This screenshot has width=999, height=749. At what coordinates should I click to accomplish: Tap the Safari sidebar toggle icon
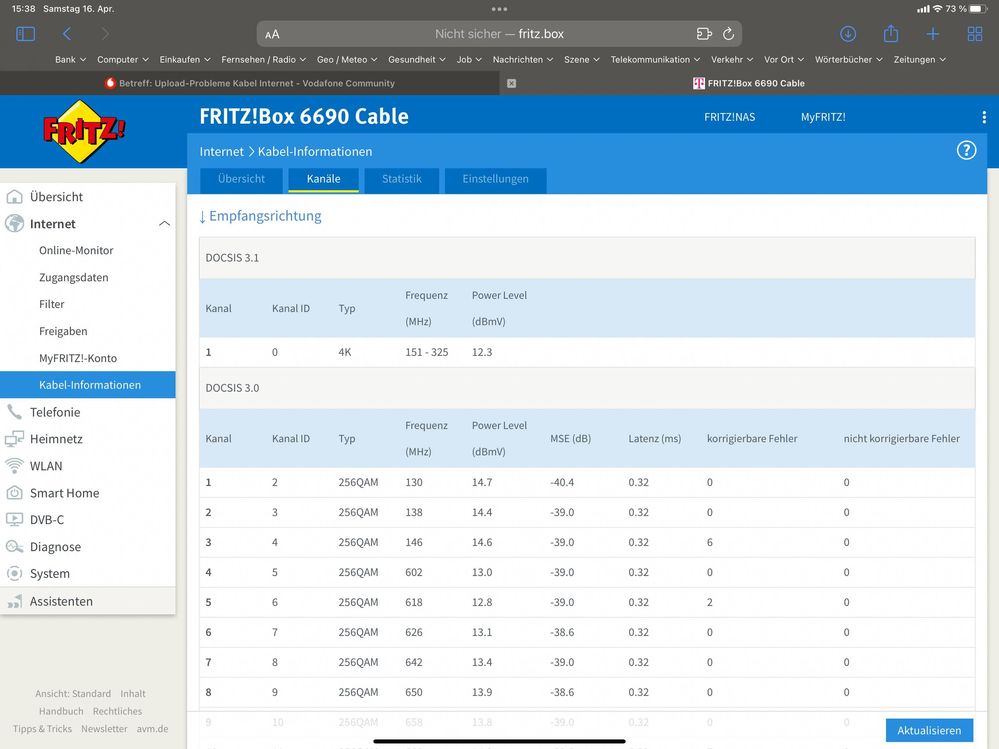point(26,34)
